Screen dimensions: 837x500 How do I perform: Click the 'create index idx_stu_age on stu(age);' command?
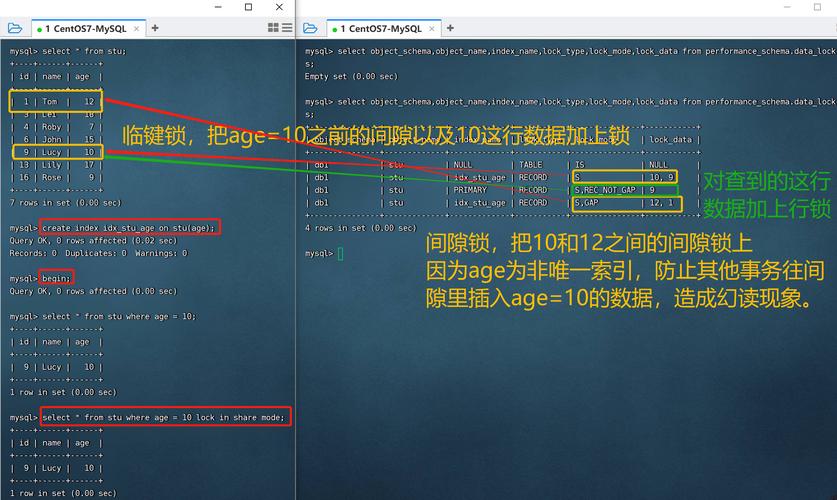click(129, 228)
